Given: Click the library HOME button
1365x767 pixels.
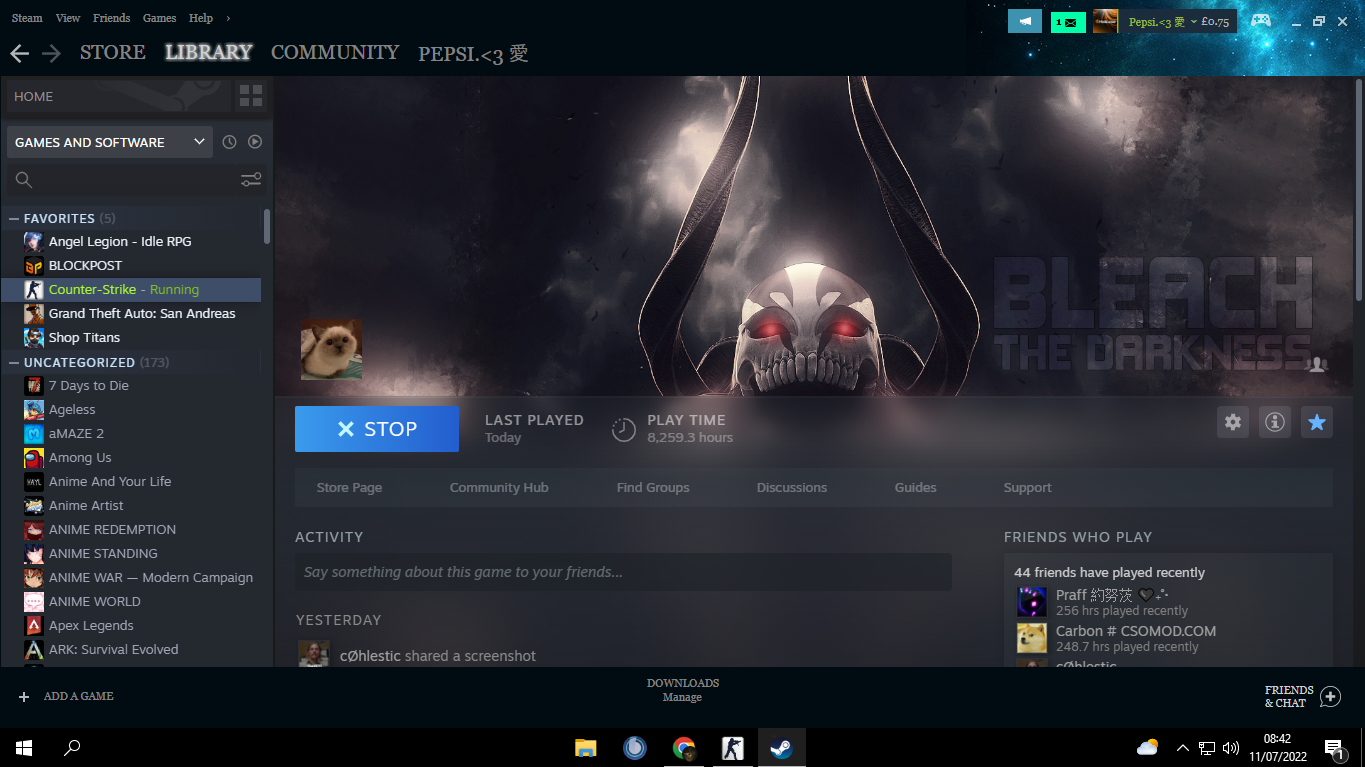Looking at the screenshot, I should point(118,96).
